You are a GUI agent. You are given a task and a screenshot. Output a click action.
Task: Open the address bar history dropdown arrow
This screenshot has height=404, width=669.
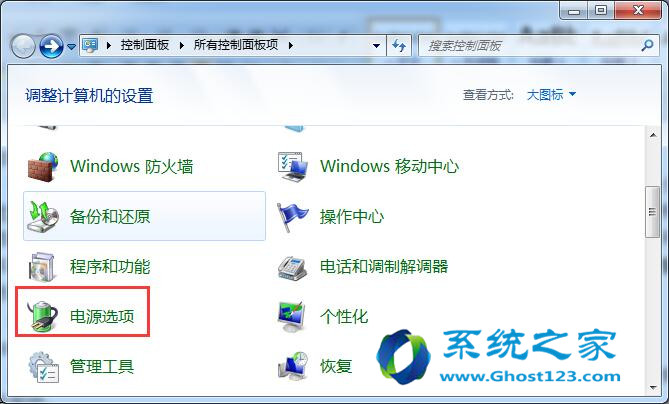[376, 45]
